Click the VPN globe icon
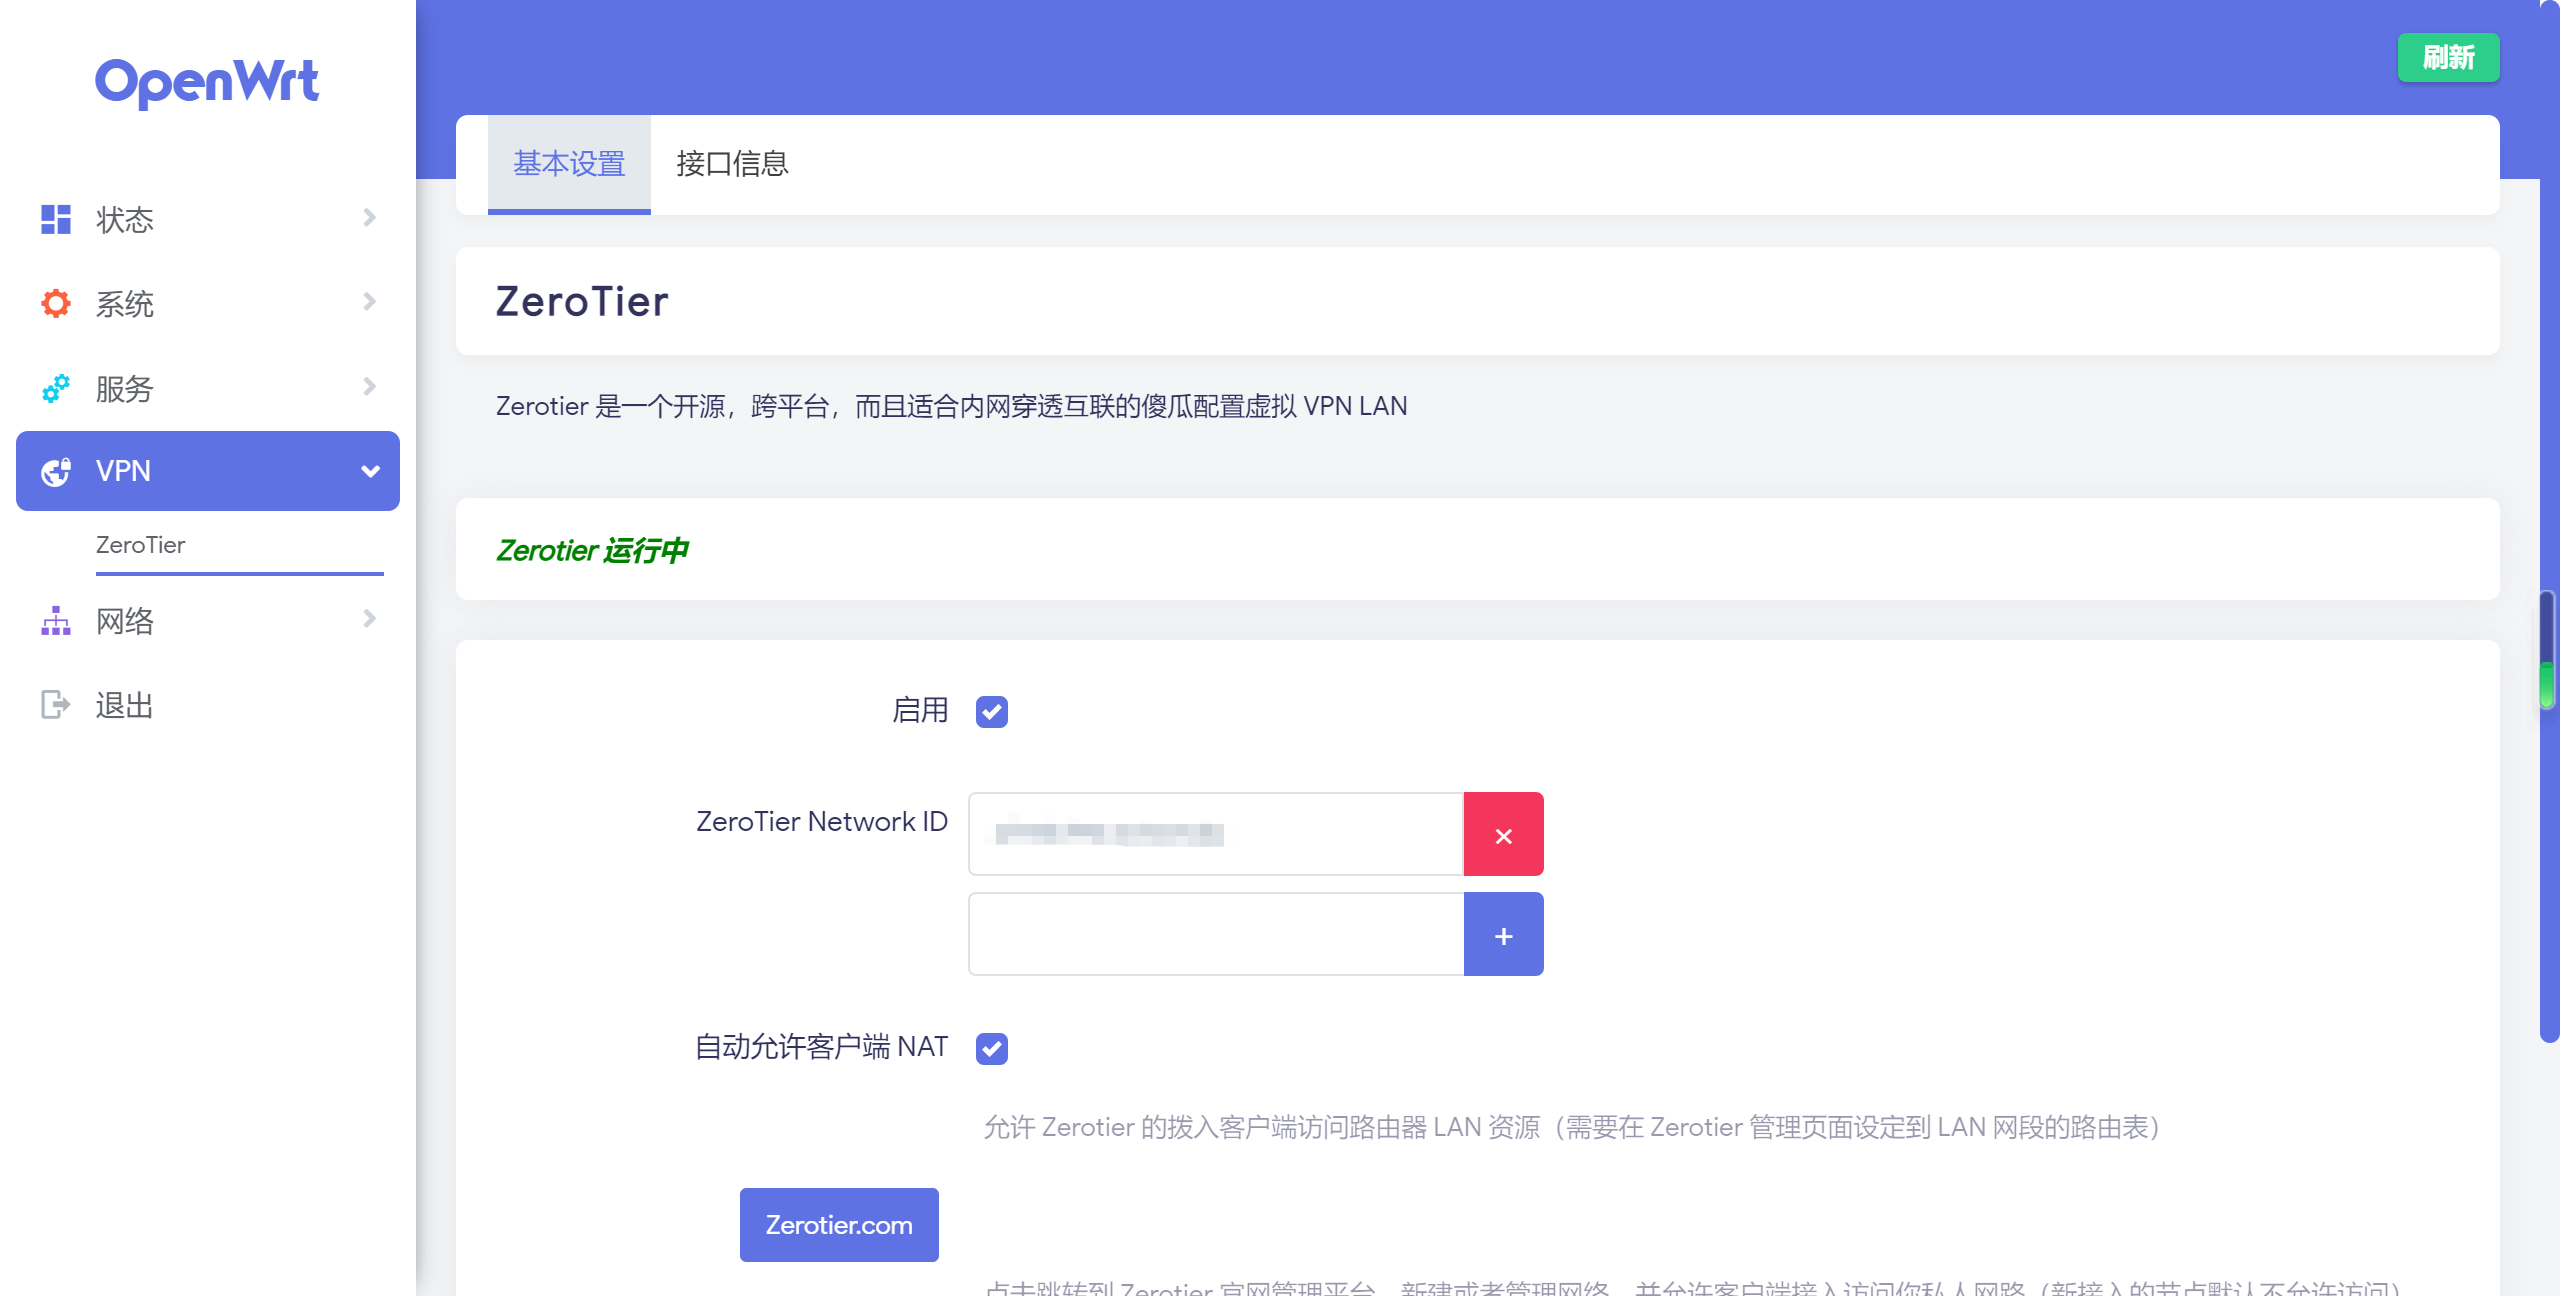 coord(55,471)
